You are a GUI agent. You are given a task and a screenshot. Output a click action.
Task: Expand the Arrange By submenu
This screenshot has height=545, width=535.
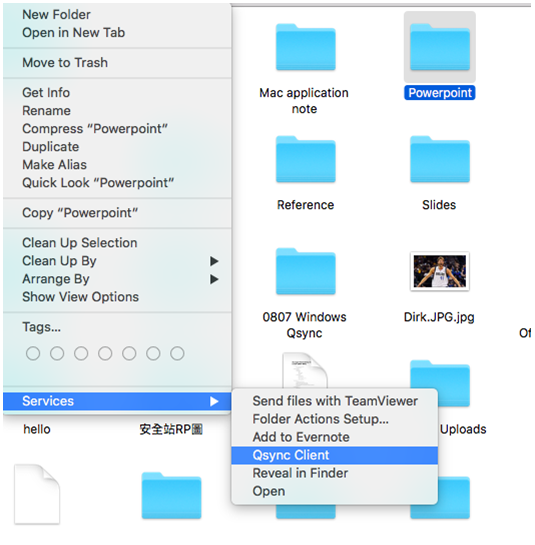214,279
